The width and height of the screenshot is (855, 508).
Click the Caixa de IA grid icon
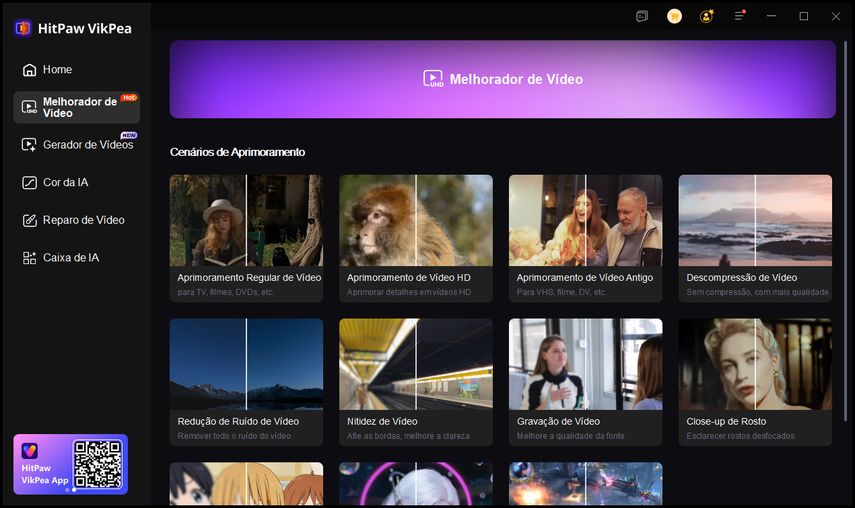point(29,258)
